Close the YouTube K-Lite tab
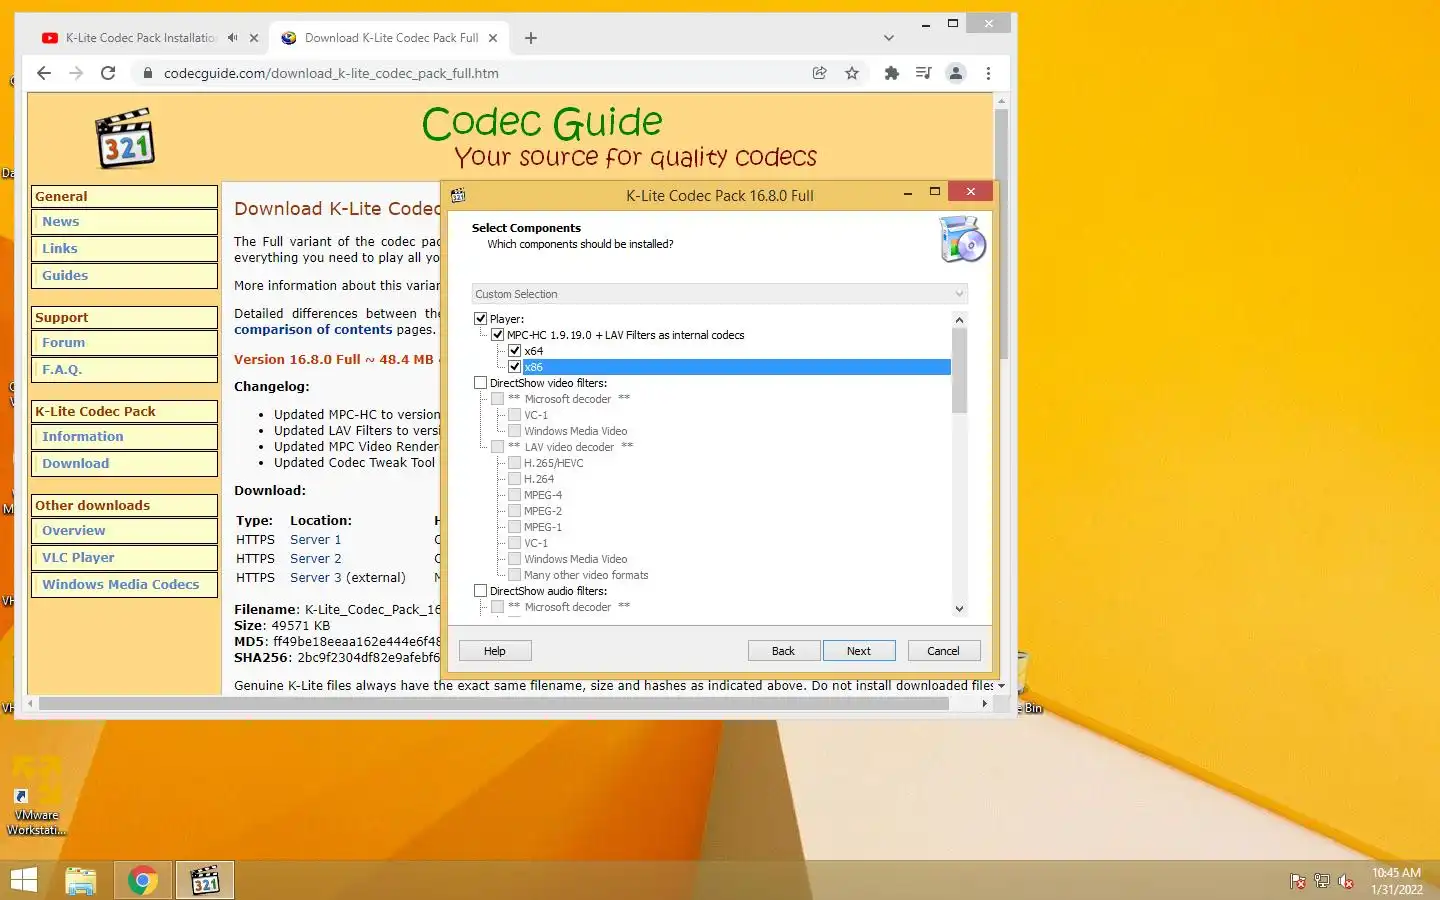This screenshot has width=1440, height=900. [x=254, y=38]
